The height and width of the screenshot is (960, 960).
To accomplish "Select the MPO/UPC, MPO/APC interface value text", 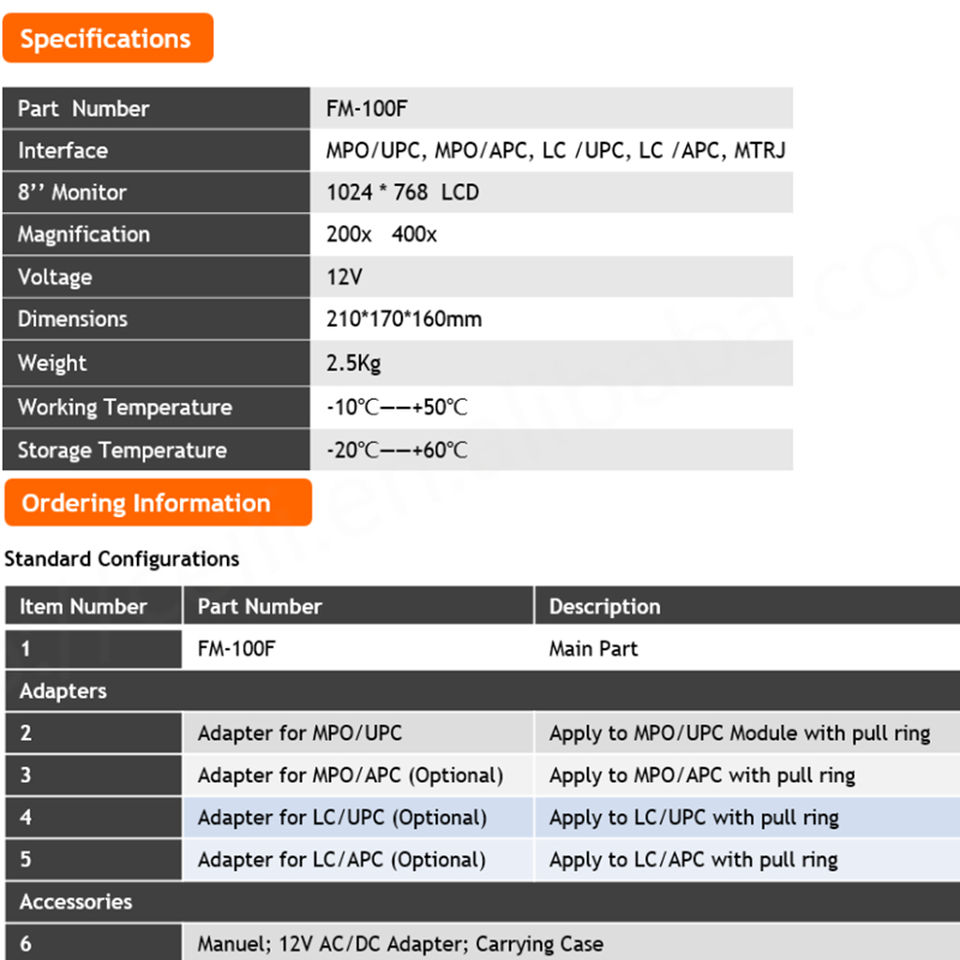I will [x=555, y=150].
